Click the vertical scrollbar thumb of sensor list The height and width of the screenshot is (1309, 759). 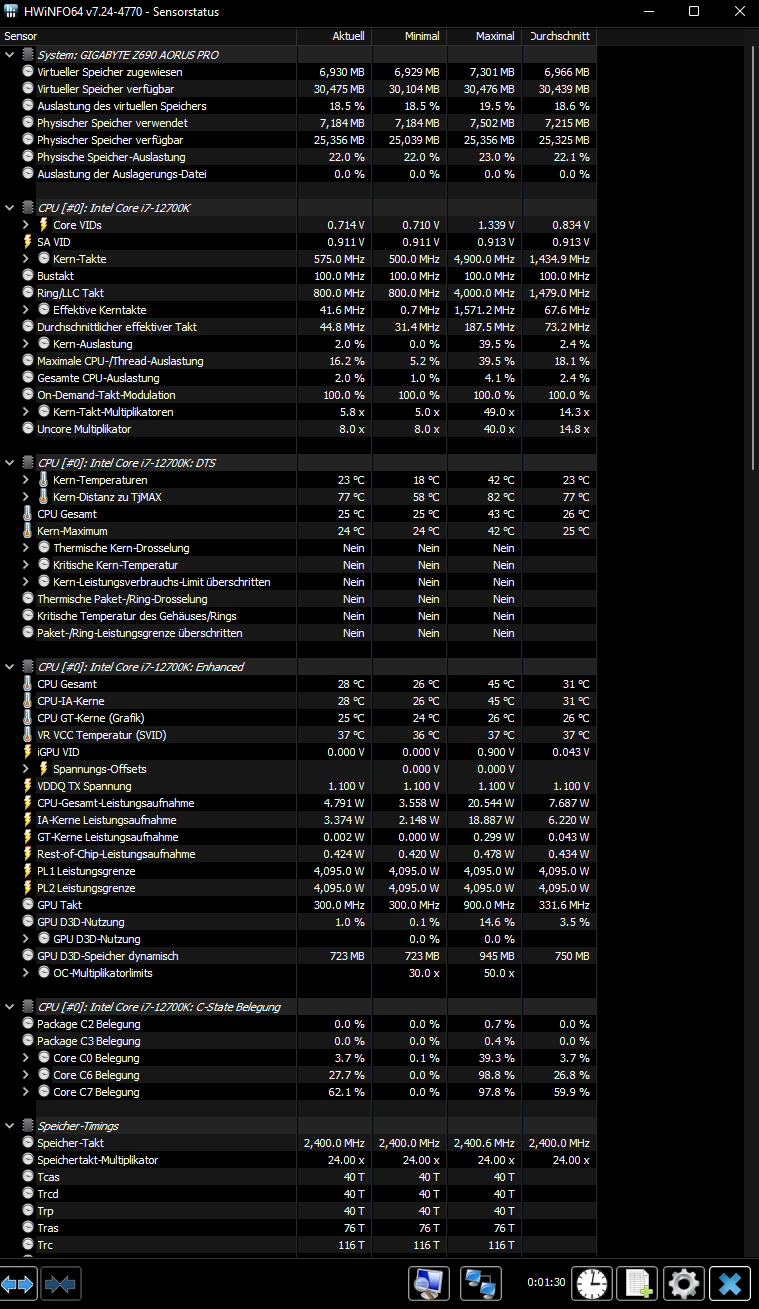pyautogui.click(x=754, y=257)
